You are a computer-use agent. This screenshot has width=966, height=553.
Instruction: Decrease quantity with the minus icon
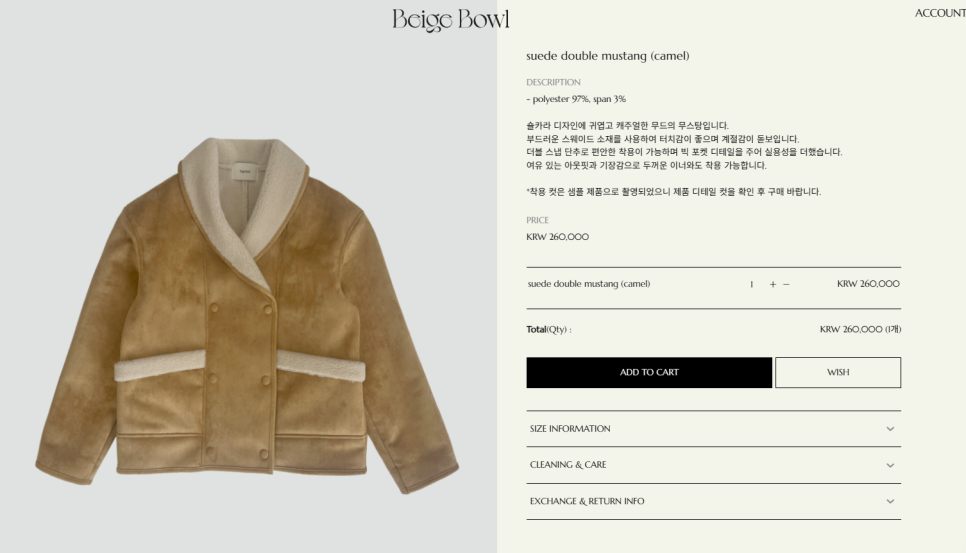786,285
